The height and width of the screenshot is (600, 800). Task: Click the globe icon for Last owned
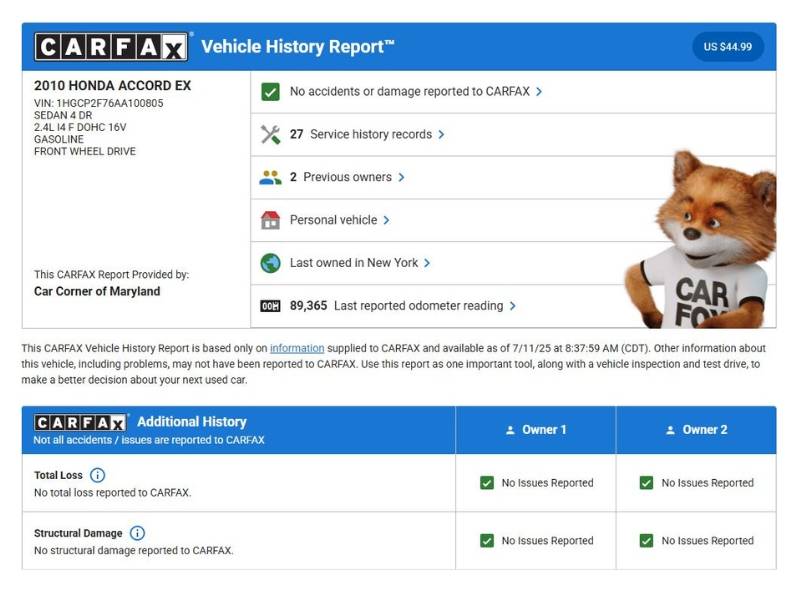[x=270, y=263]
